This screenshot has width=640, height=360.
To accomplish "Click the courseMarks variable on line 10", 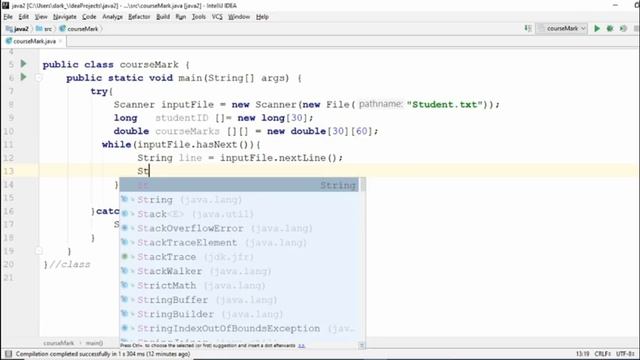I will click(187, 131).
